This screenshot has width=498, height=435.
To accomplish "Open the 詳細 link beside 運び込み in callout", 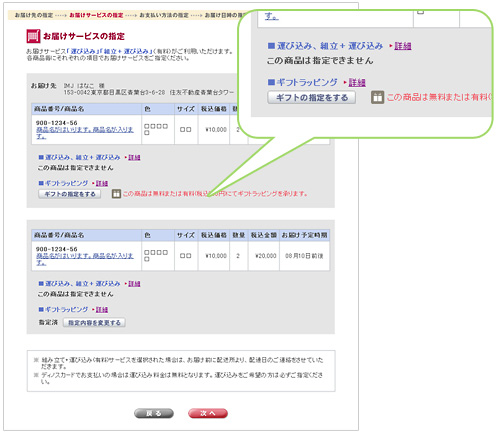I will (x=403, y=46).
